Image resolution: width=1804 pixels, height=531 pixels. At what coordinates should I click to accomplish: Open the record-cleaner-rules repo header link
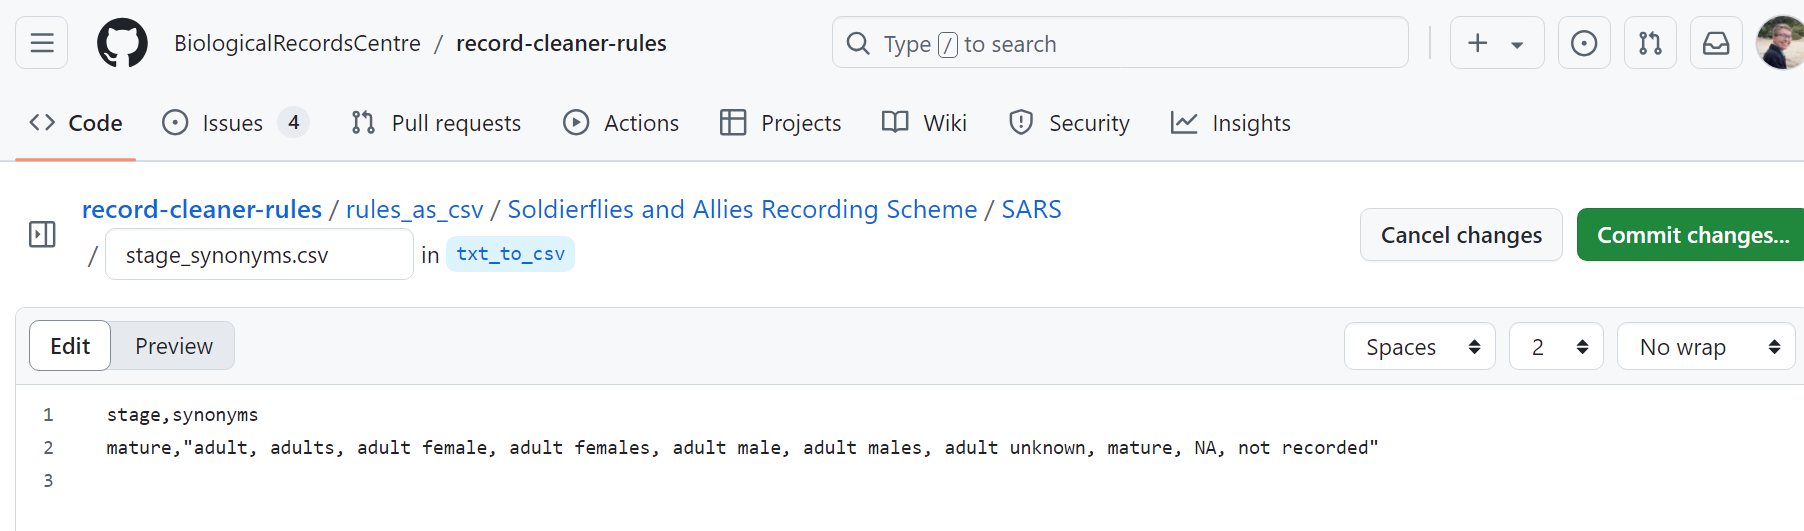(561, 43)
